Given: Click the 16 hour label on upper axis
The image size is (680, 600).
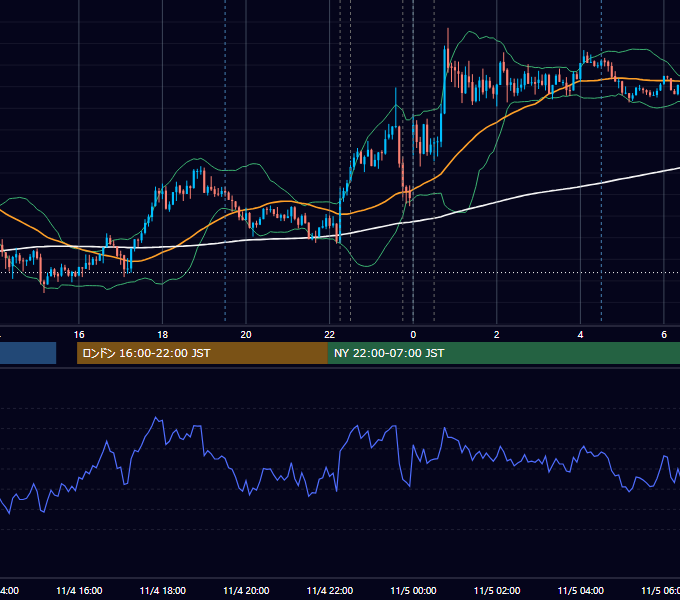Looking at the screenshot, I should (79, 335).
